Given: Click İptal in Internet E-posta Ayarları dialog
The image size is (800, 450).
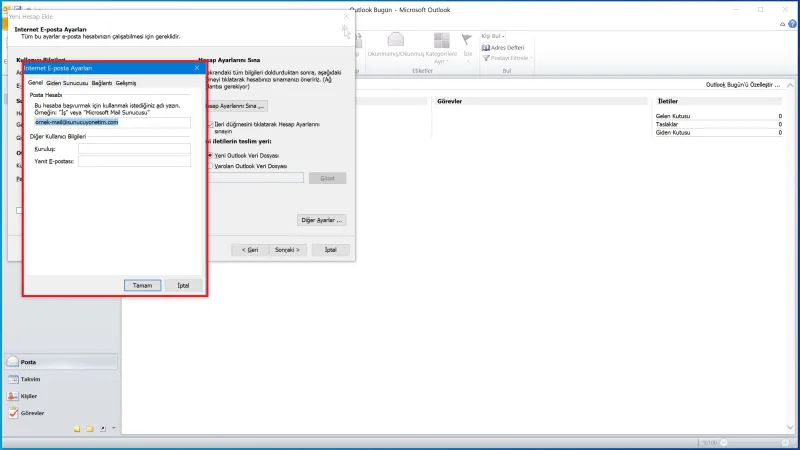Looking at the screenshot, I should [183, 285].
